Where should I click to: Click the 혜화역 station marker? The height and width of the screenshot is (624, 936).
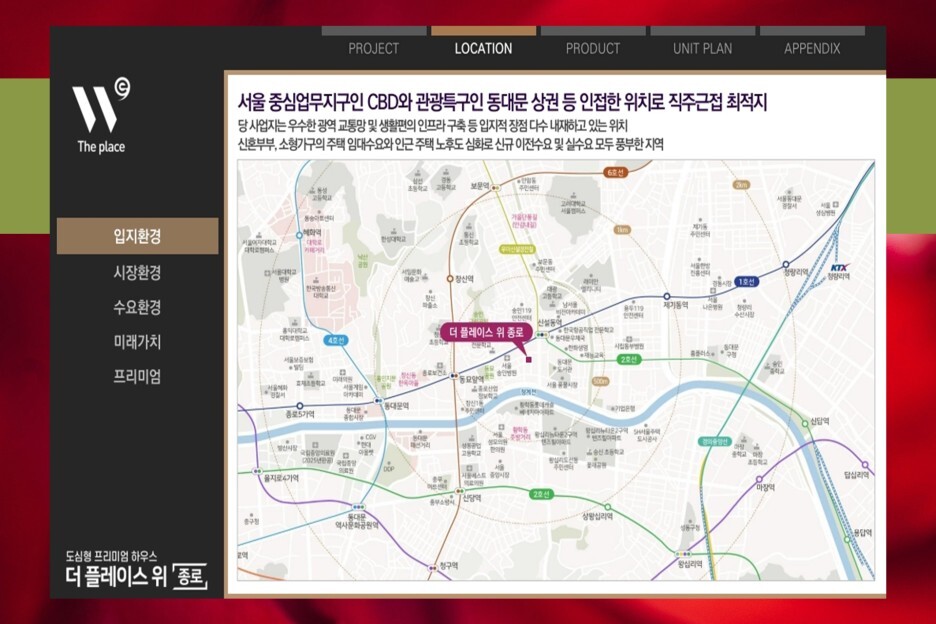(x=300, y=236)
